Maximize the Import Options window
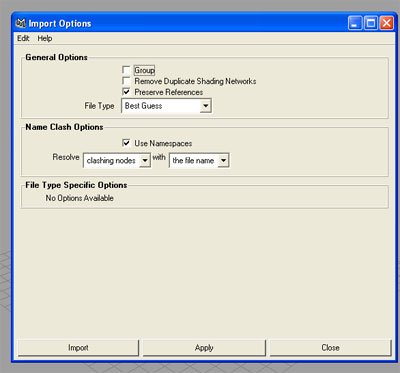Screen dimensions: 400x373 click(371, 23)
